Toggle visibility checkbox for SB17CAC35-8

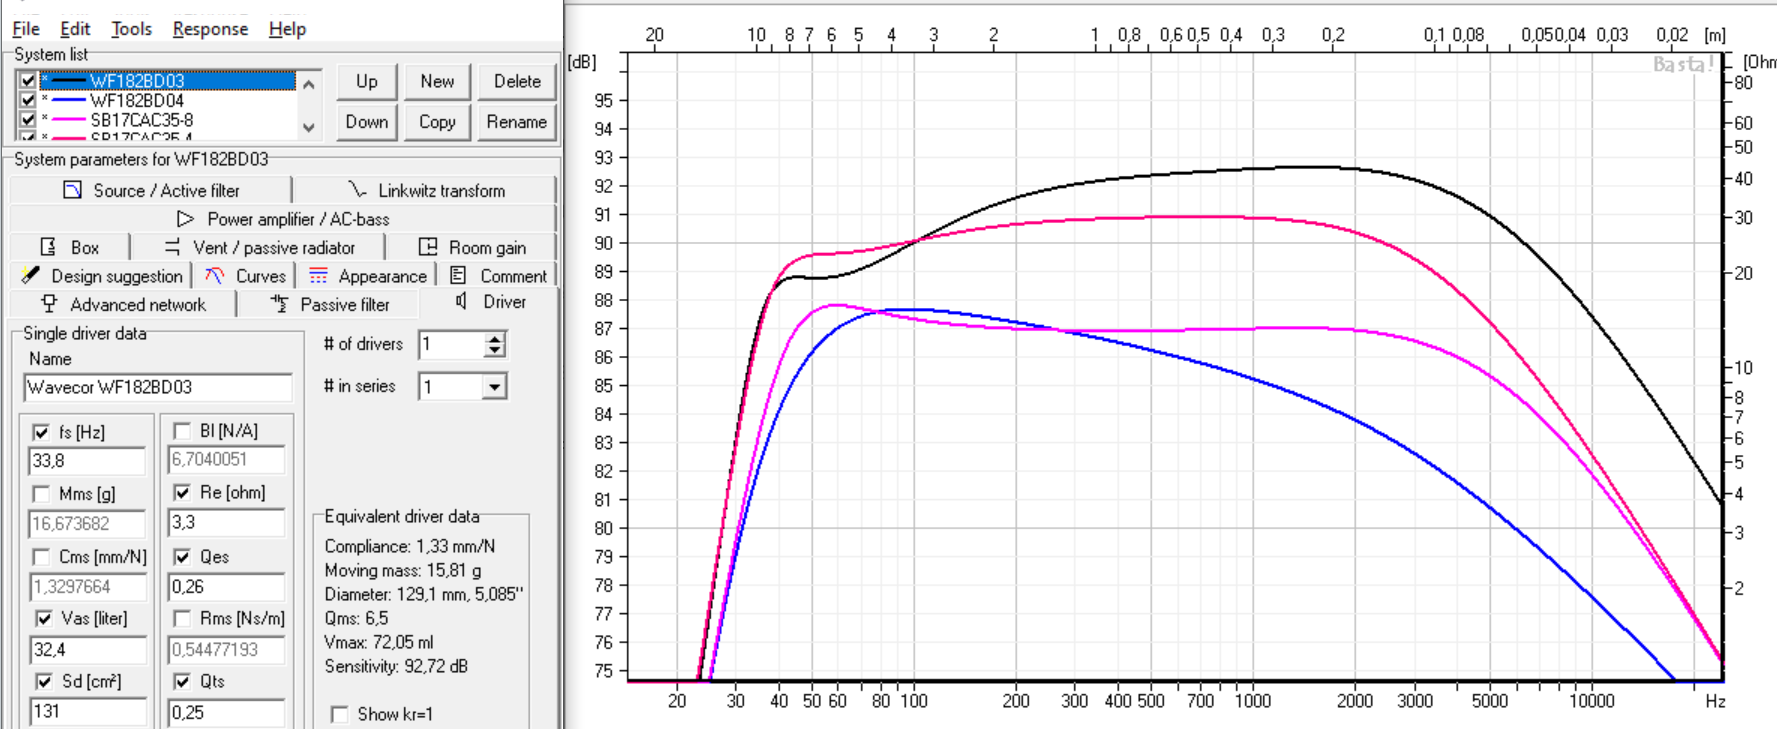tap(28, 119)
